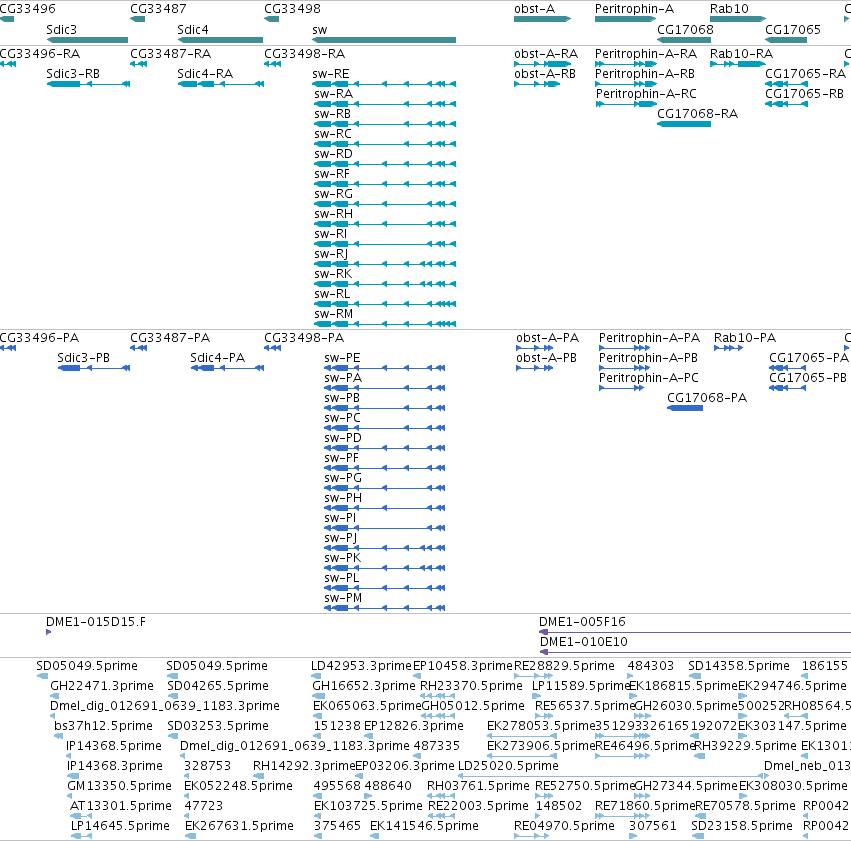Select EST label RH14292.3prime
The height and width of the screenshot is (841, 851).
coord(304,766)
